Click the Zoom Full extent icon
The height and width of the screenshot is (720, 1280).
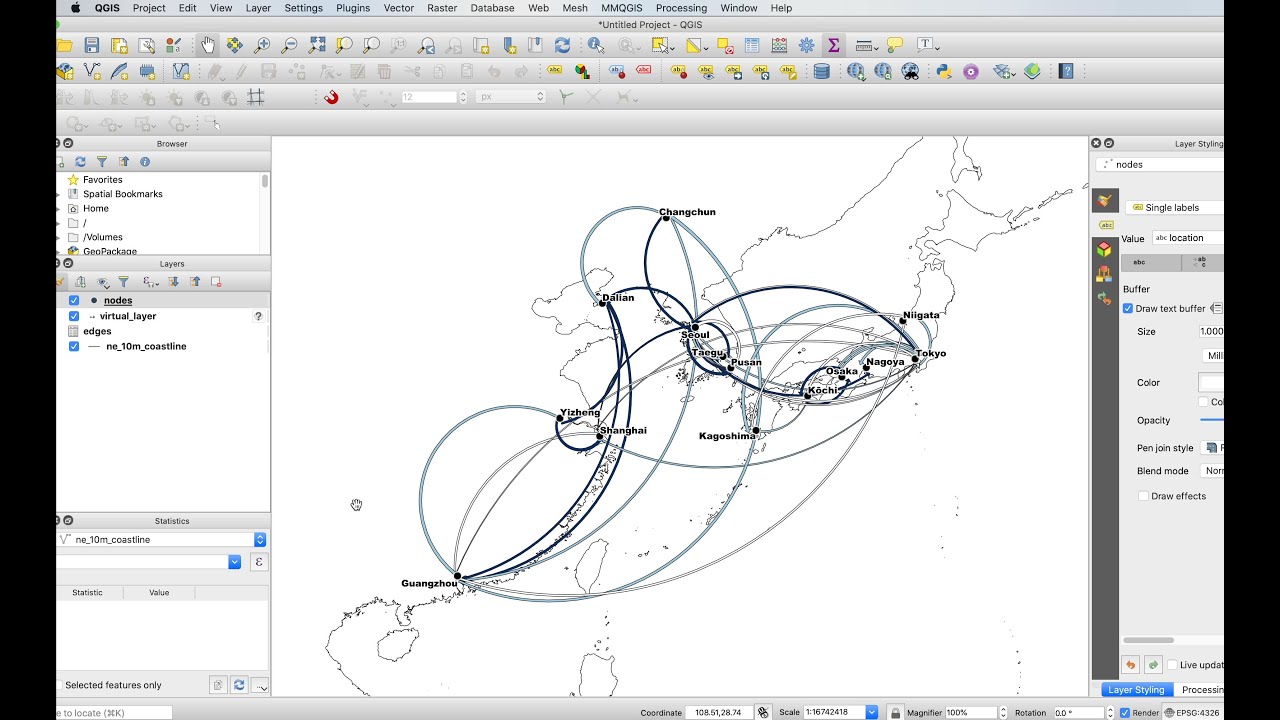click(317, 45)
